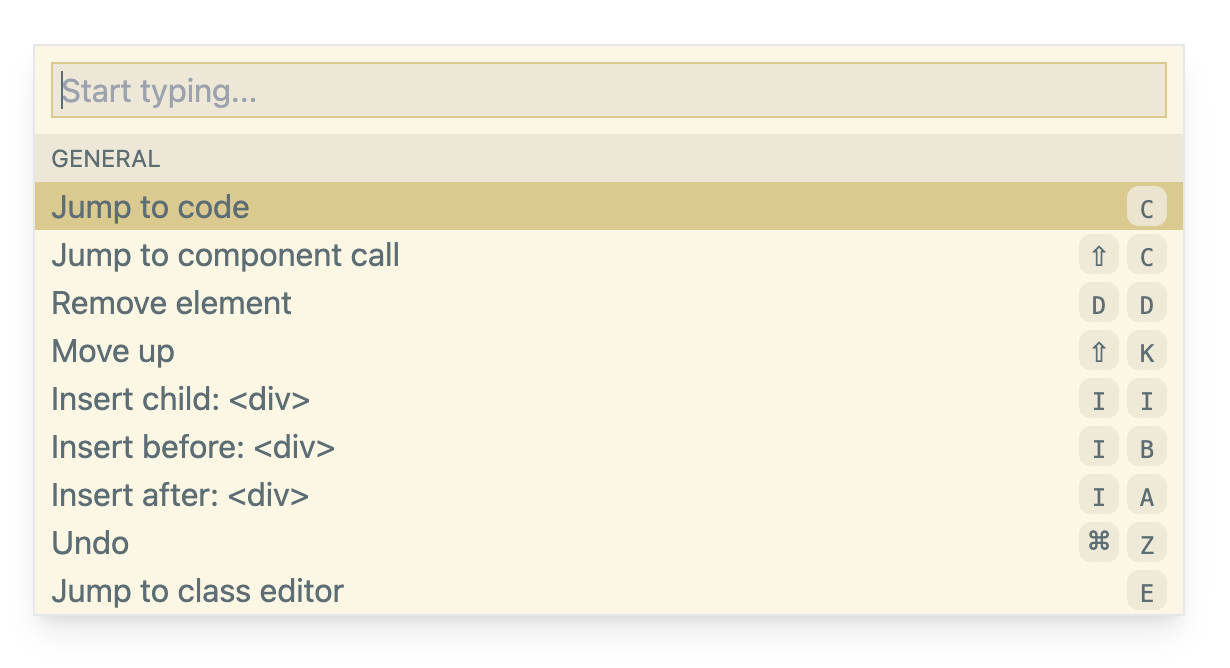Click the C key badge on 'Jump to code'
Viewport: 1230px width, 668px height.
(1147, 208)
